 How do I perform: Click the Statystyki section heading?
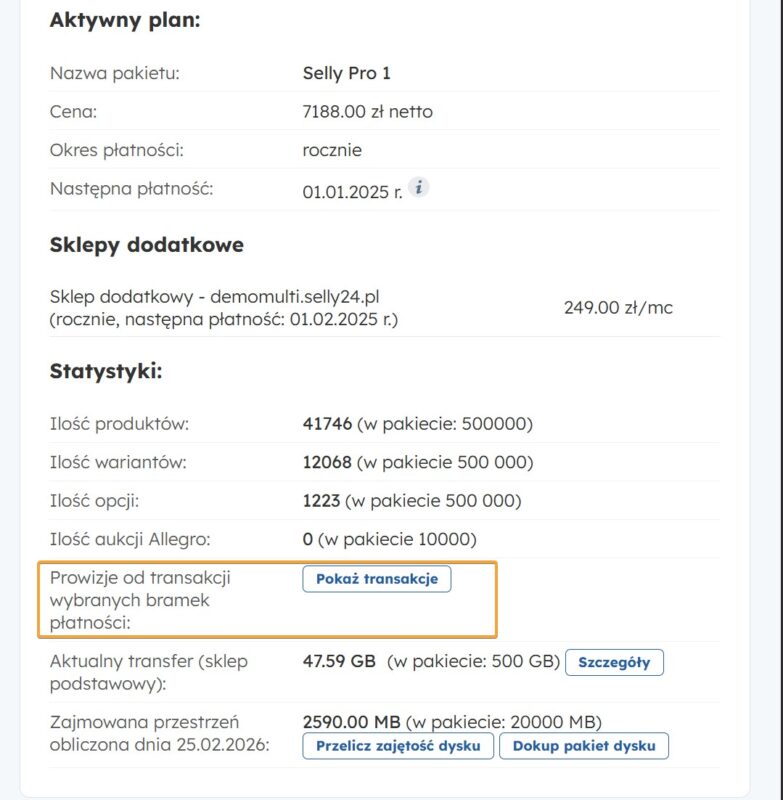pyautogui.click(x=106, y=372)
